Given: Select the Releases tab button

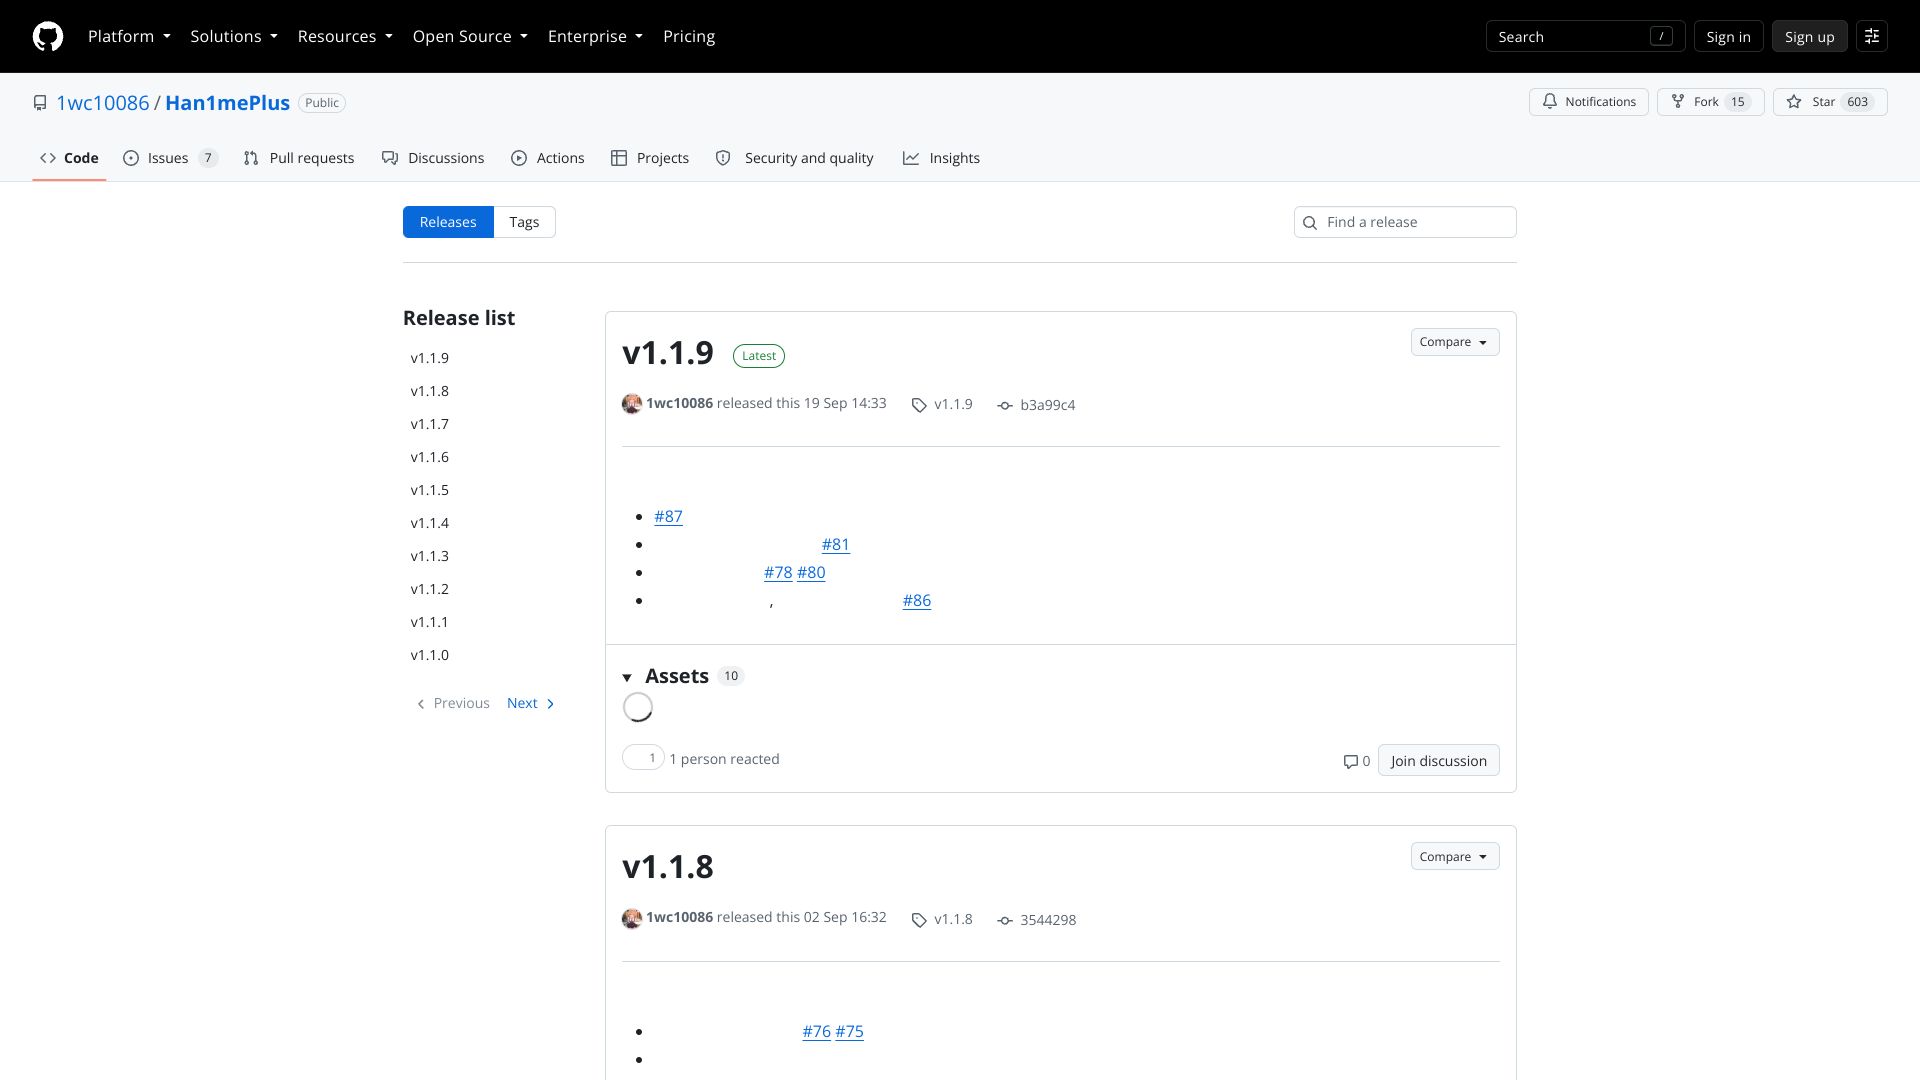Looking at the screenshot, I should (x=448, y=222).
